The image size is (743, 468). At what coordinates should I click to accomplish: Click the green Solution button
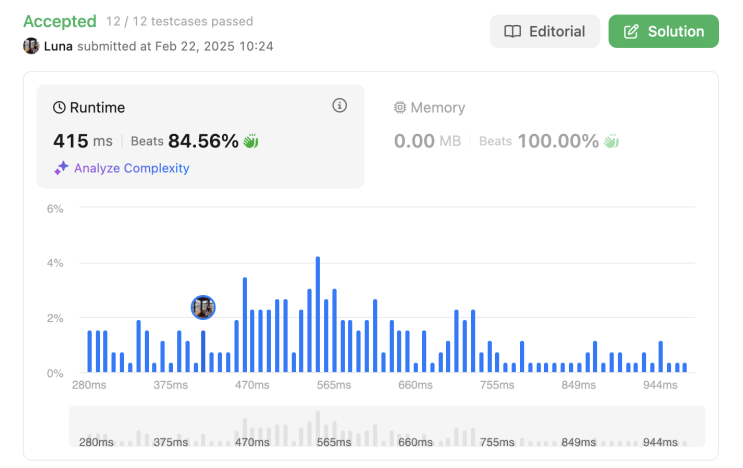point(663,31)
